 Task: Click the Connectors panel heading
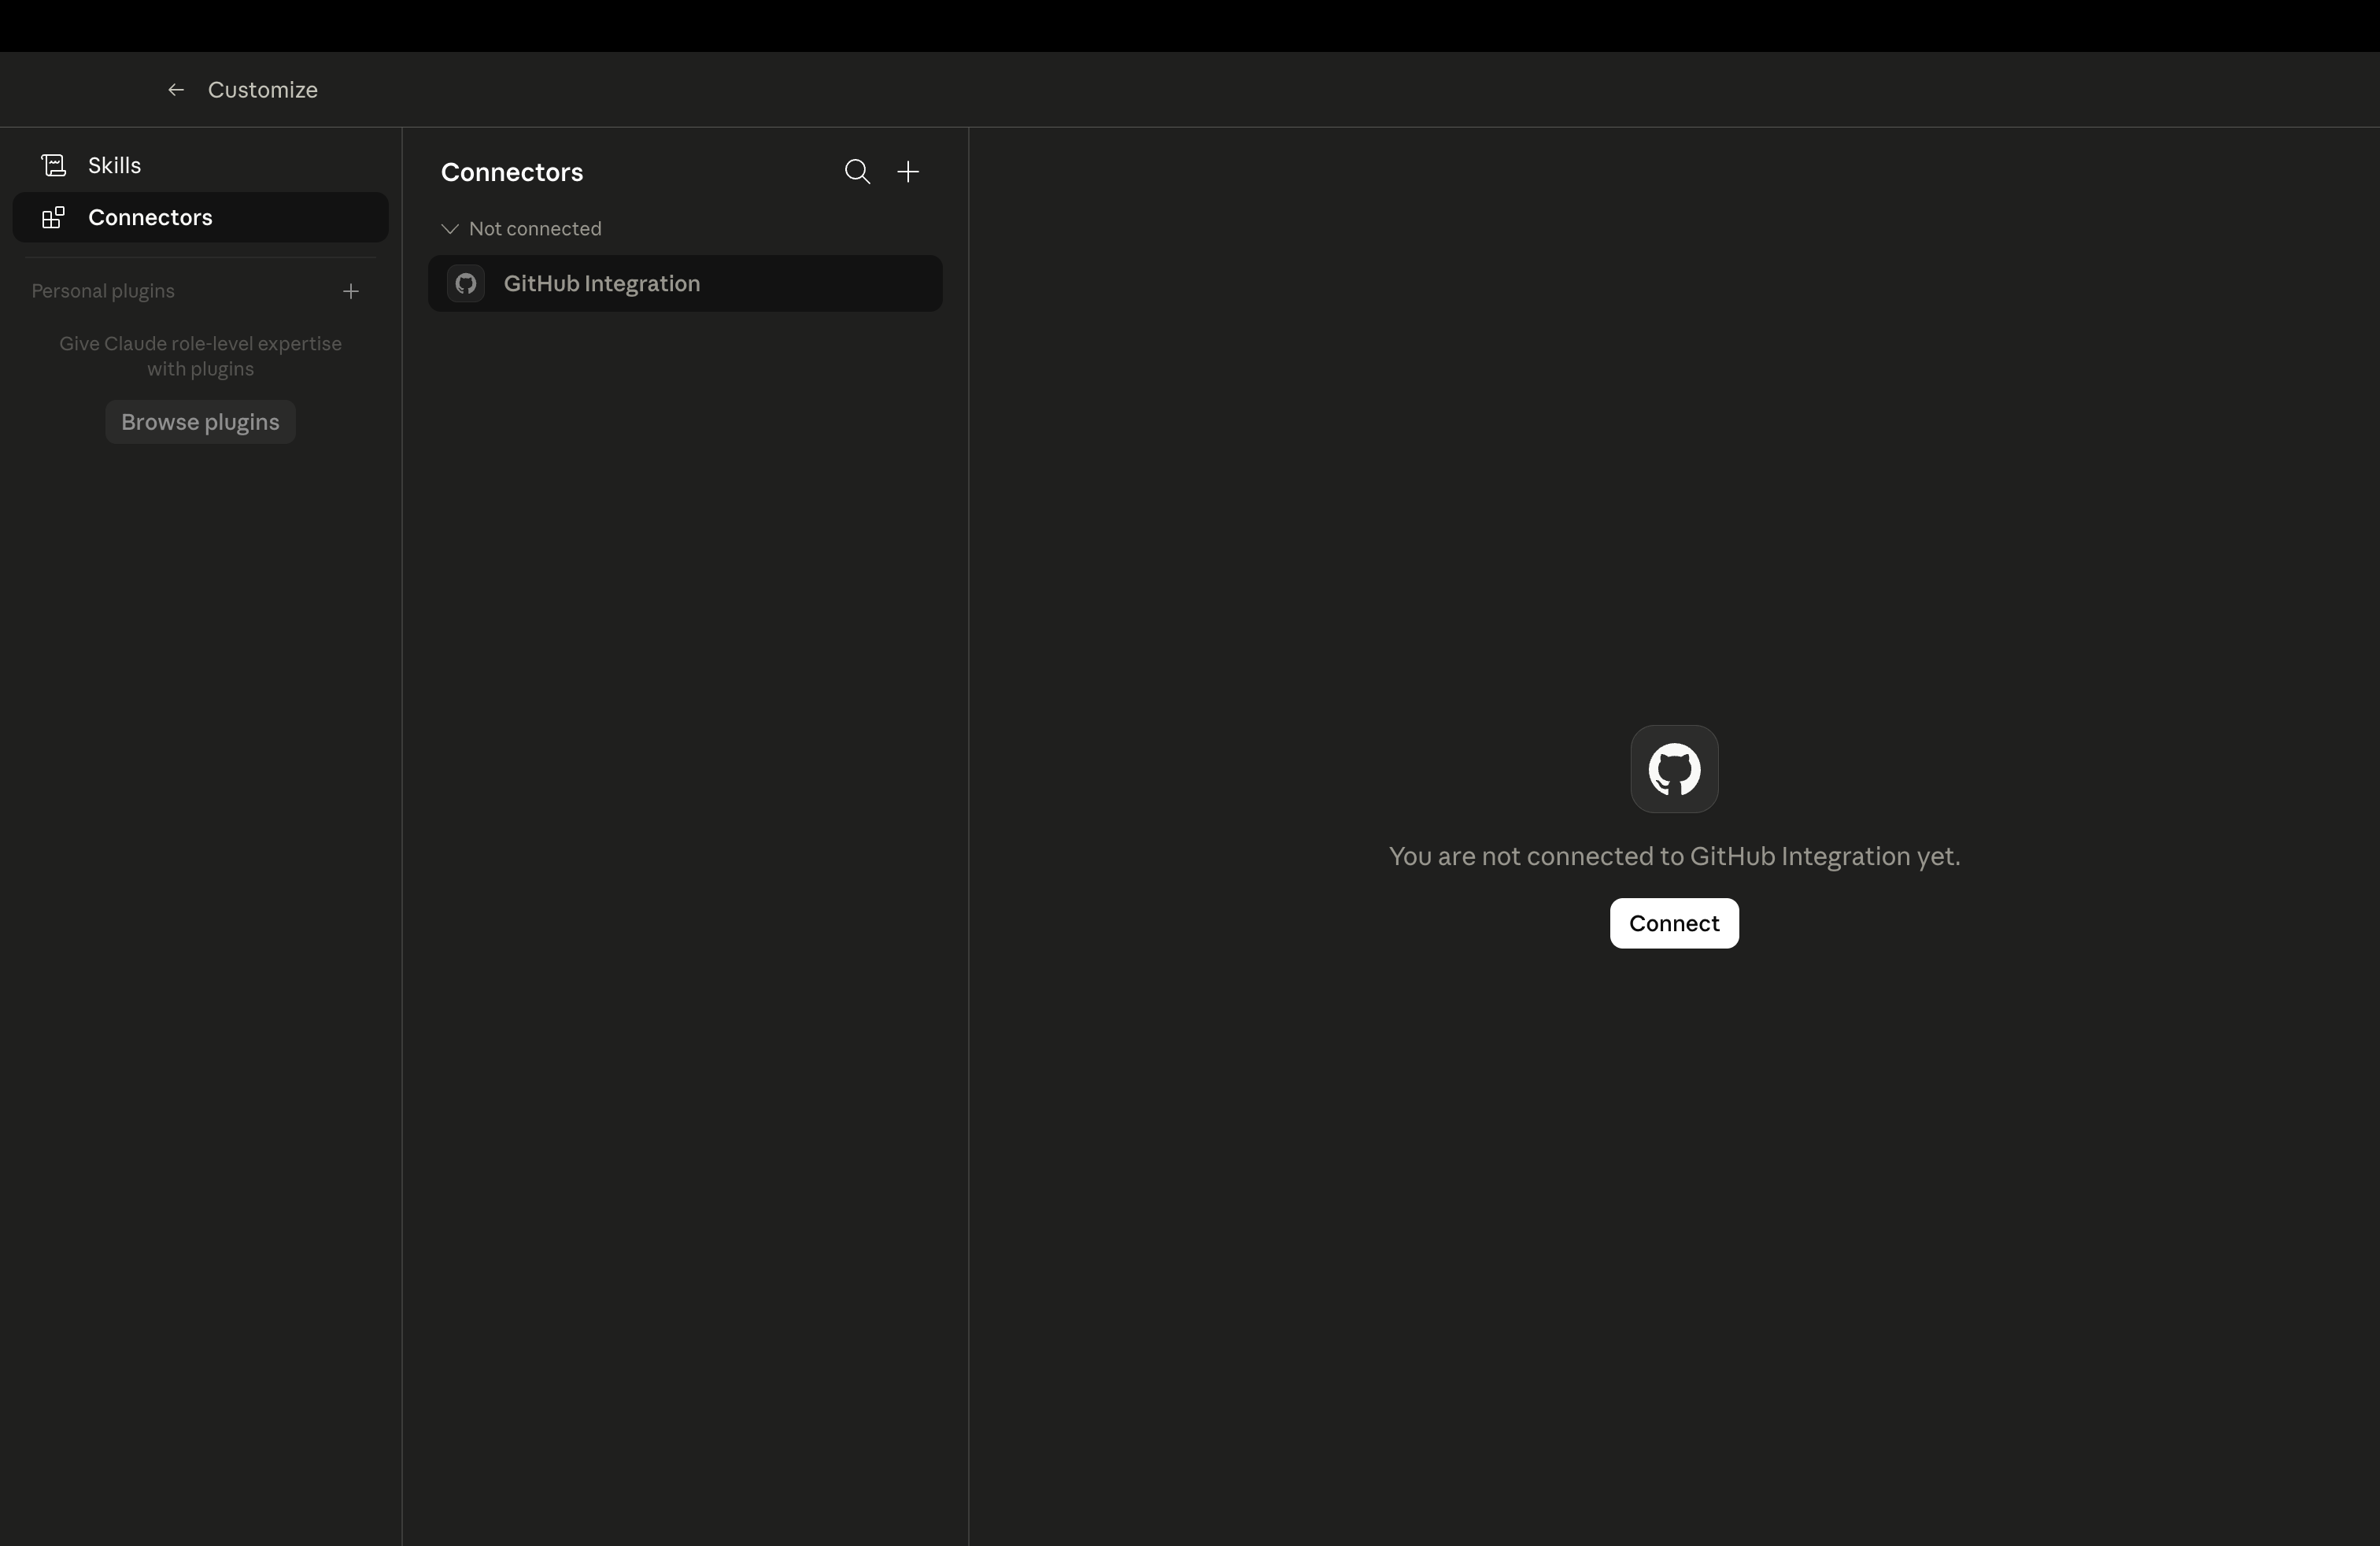pyautogui.click(x=512, y=172)
